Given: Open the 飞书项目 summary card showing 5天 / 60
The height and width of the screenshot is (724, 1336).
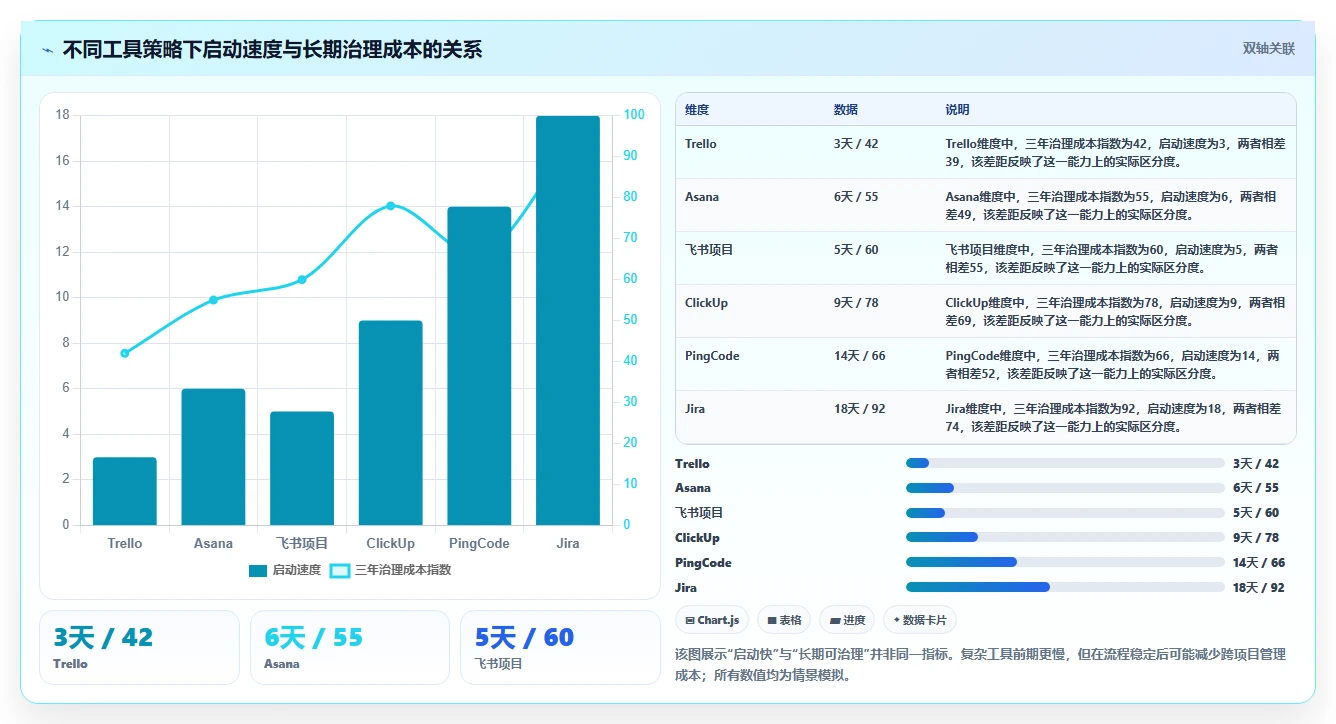Looking at the screenshot, I should 560,648.
